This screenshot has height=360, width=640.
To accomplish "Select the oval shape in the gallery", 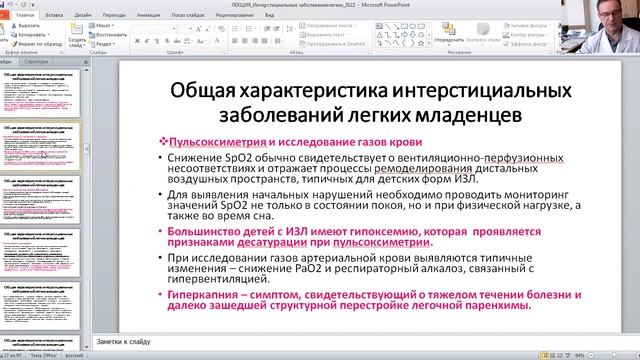I will [412, 26].
